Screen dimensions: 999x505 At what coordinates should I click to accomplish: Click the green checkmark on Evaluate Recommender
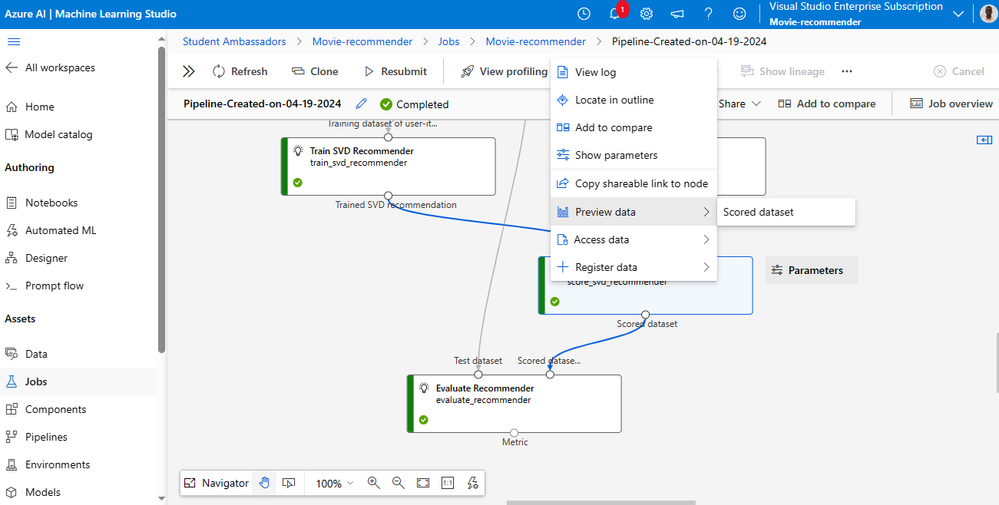424,420
